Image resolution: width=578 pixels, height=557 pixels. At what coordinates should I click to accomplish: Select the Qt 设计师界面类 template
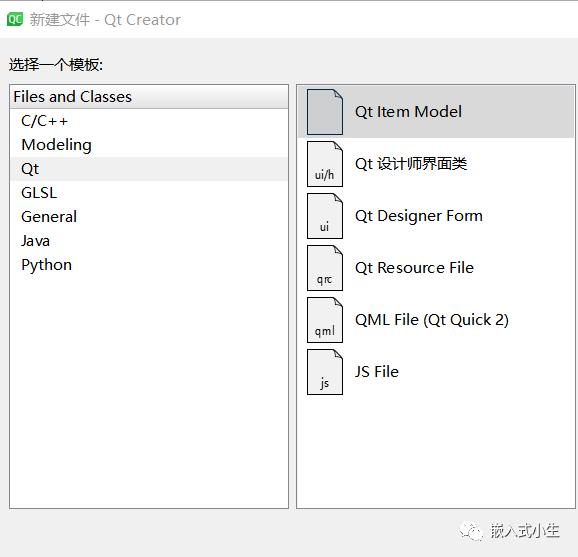click(x=436, y=164)
